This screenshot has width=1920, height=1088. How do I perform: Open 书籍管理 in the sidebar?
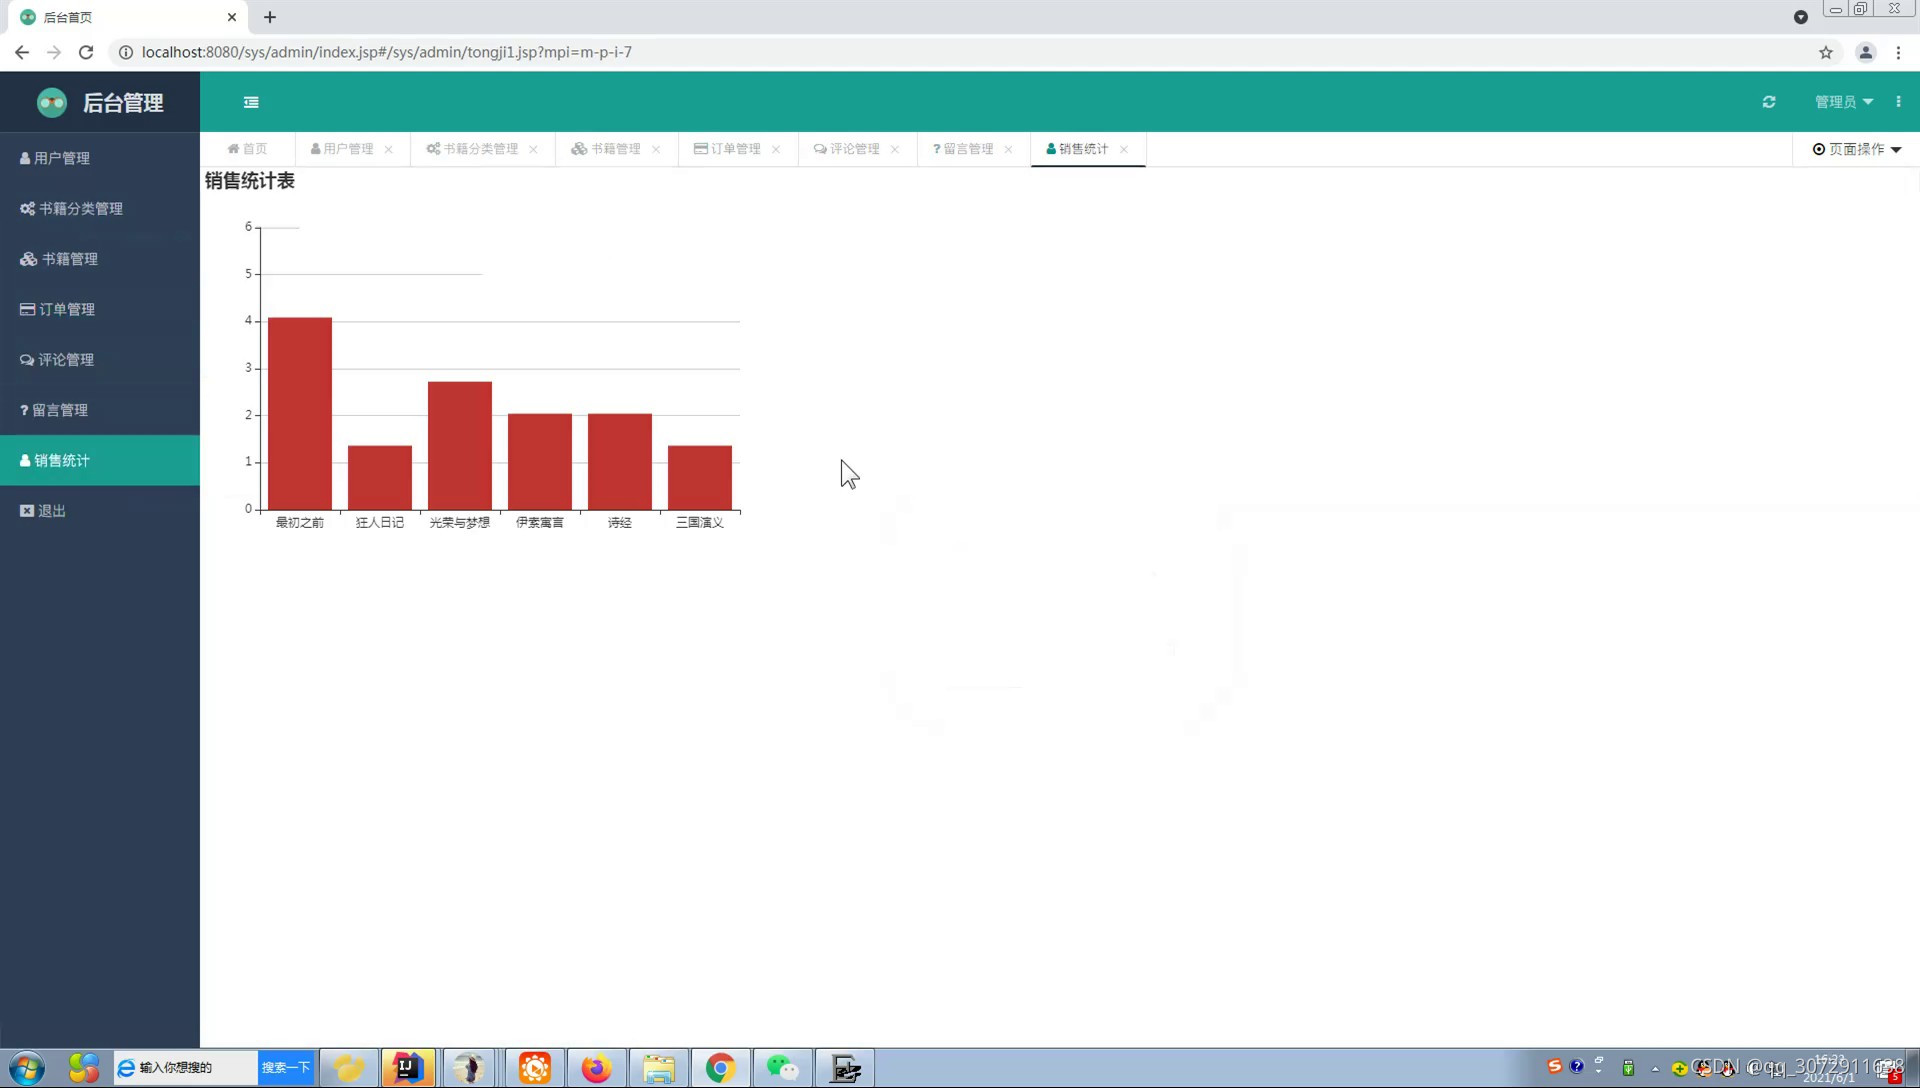point(100,259)
